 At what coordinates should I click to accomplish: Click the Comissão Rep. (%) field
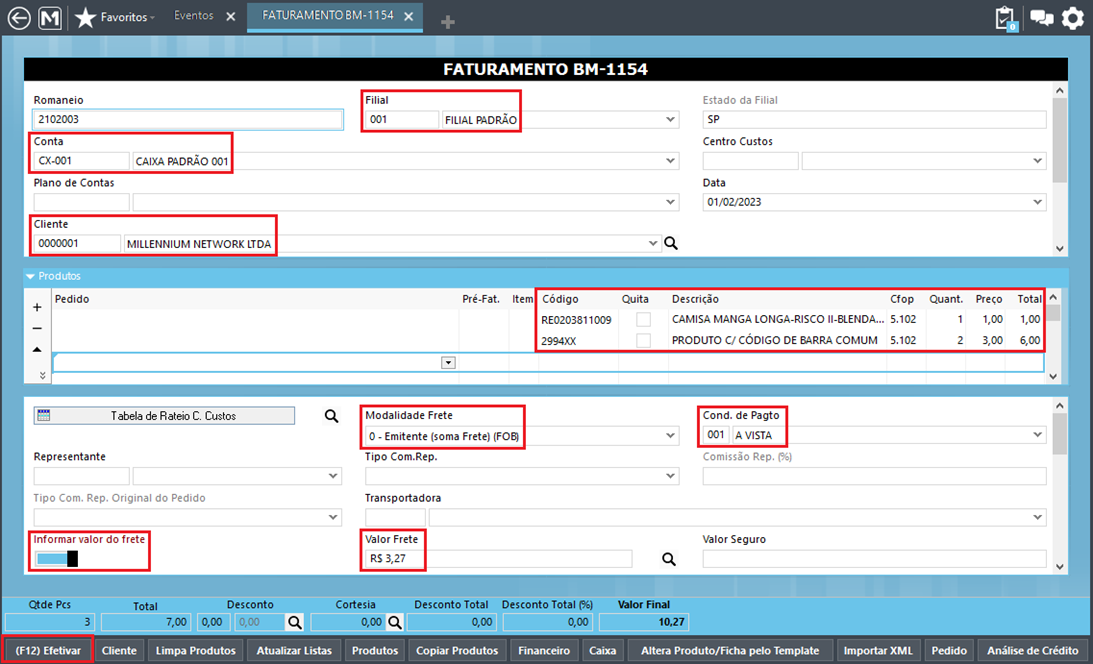pos(874,477)
